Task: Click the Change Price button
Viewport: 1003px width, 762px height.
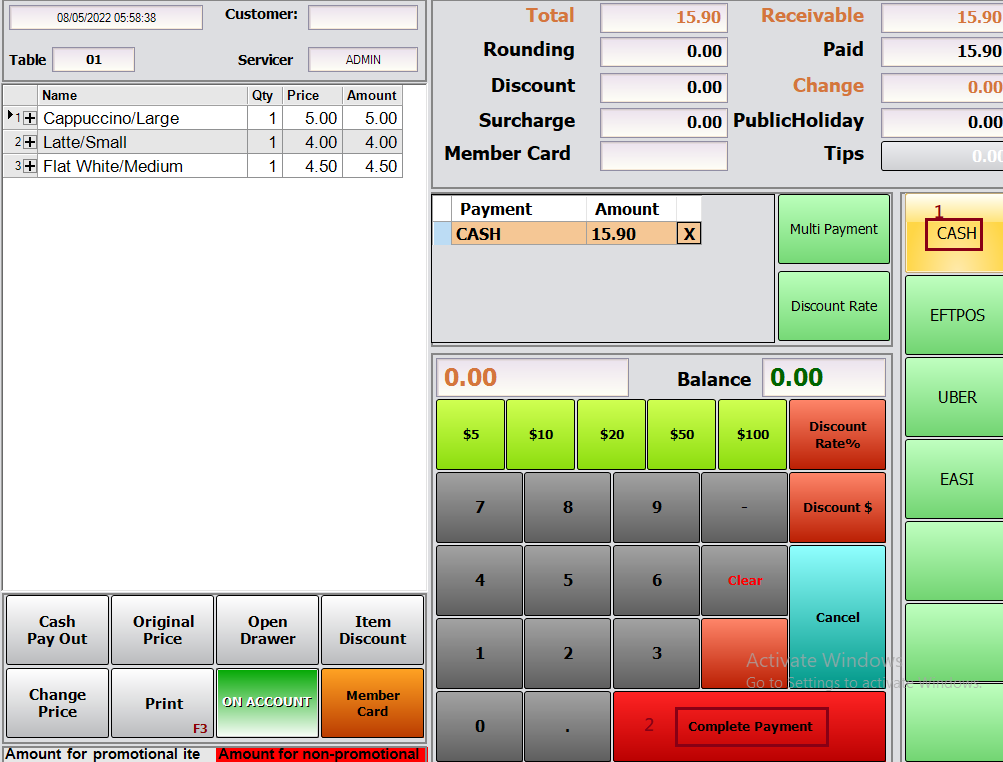Action: 57,703
